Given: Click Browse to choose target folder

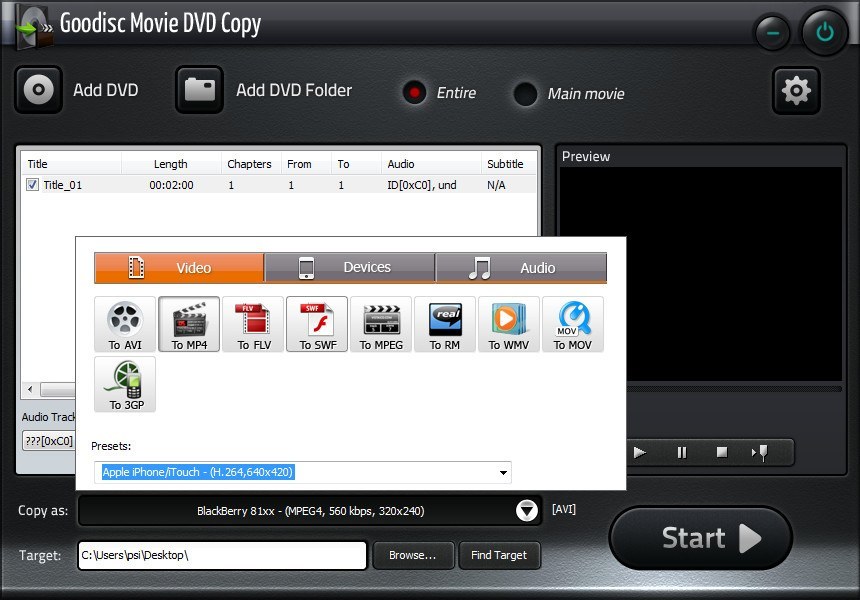Looking at the screenshot, I should (x=413, y=555).
